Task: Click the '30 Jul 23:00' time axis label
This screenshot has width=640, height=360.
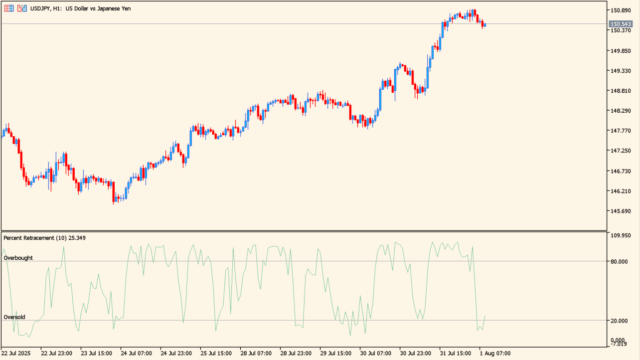Action: tap(416, 353)
